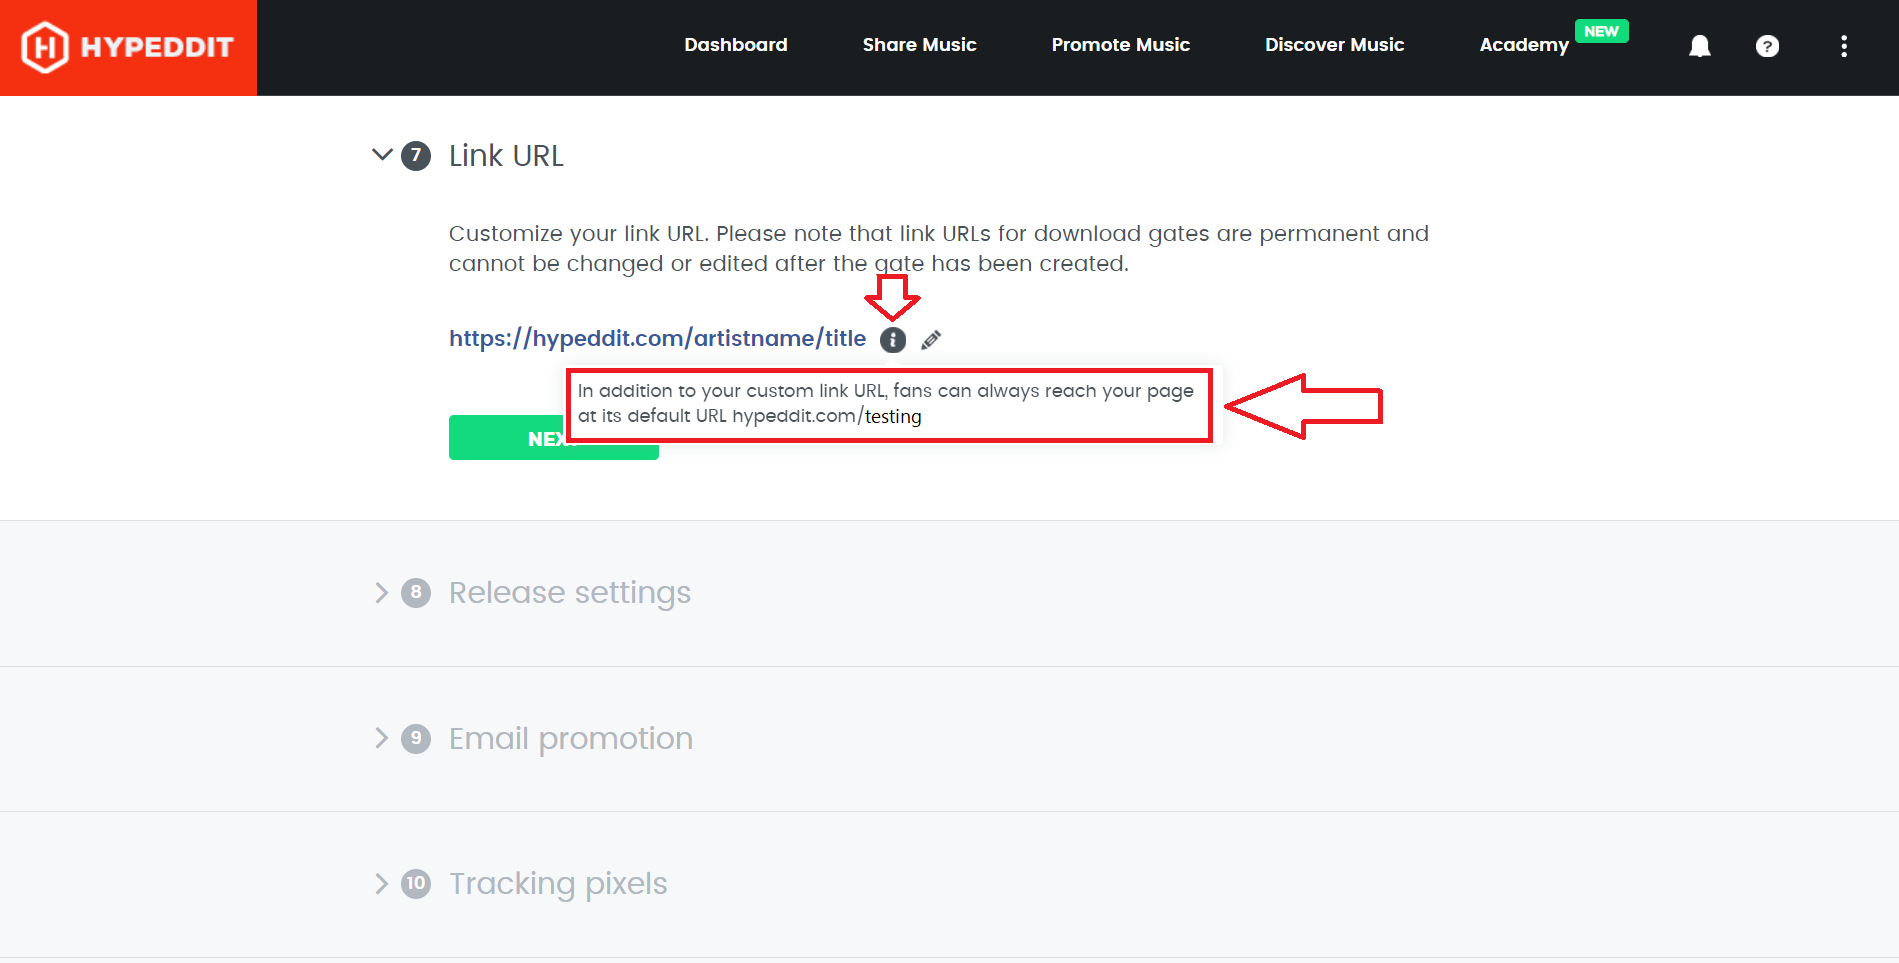Click the Hypeddit logo
The height and width of the screenshot is (963, 1899).
click(x=128, y=47)
